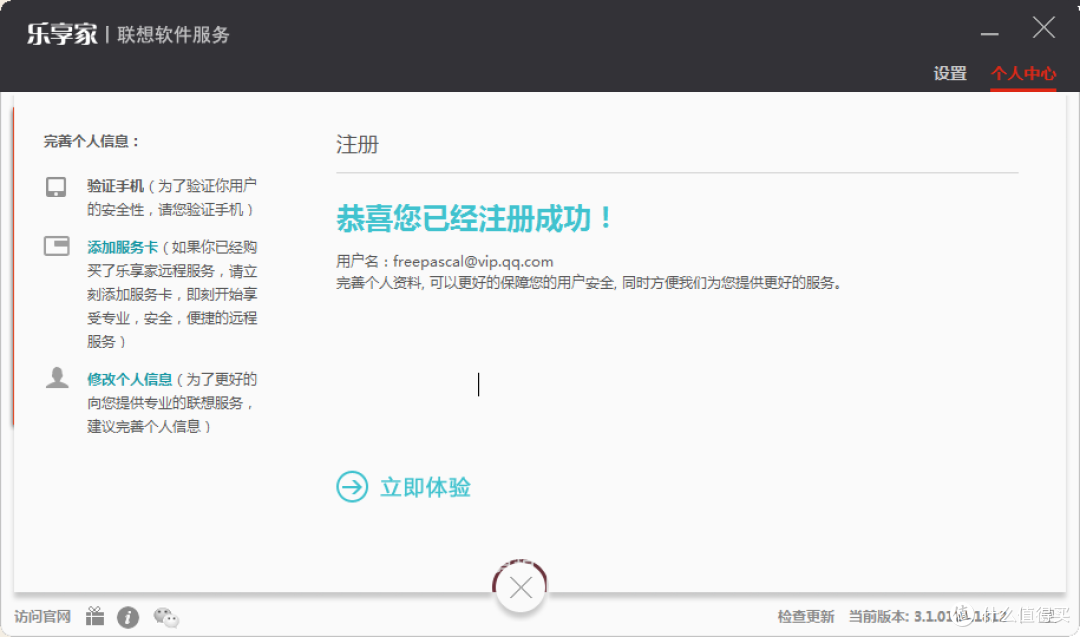This screenshot has width=1080, height=637.
Task: Minimize the 乐享家 window
Action: 990,33
